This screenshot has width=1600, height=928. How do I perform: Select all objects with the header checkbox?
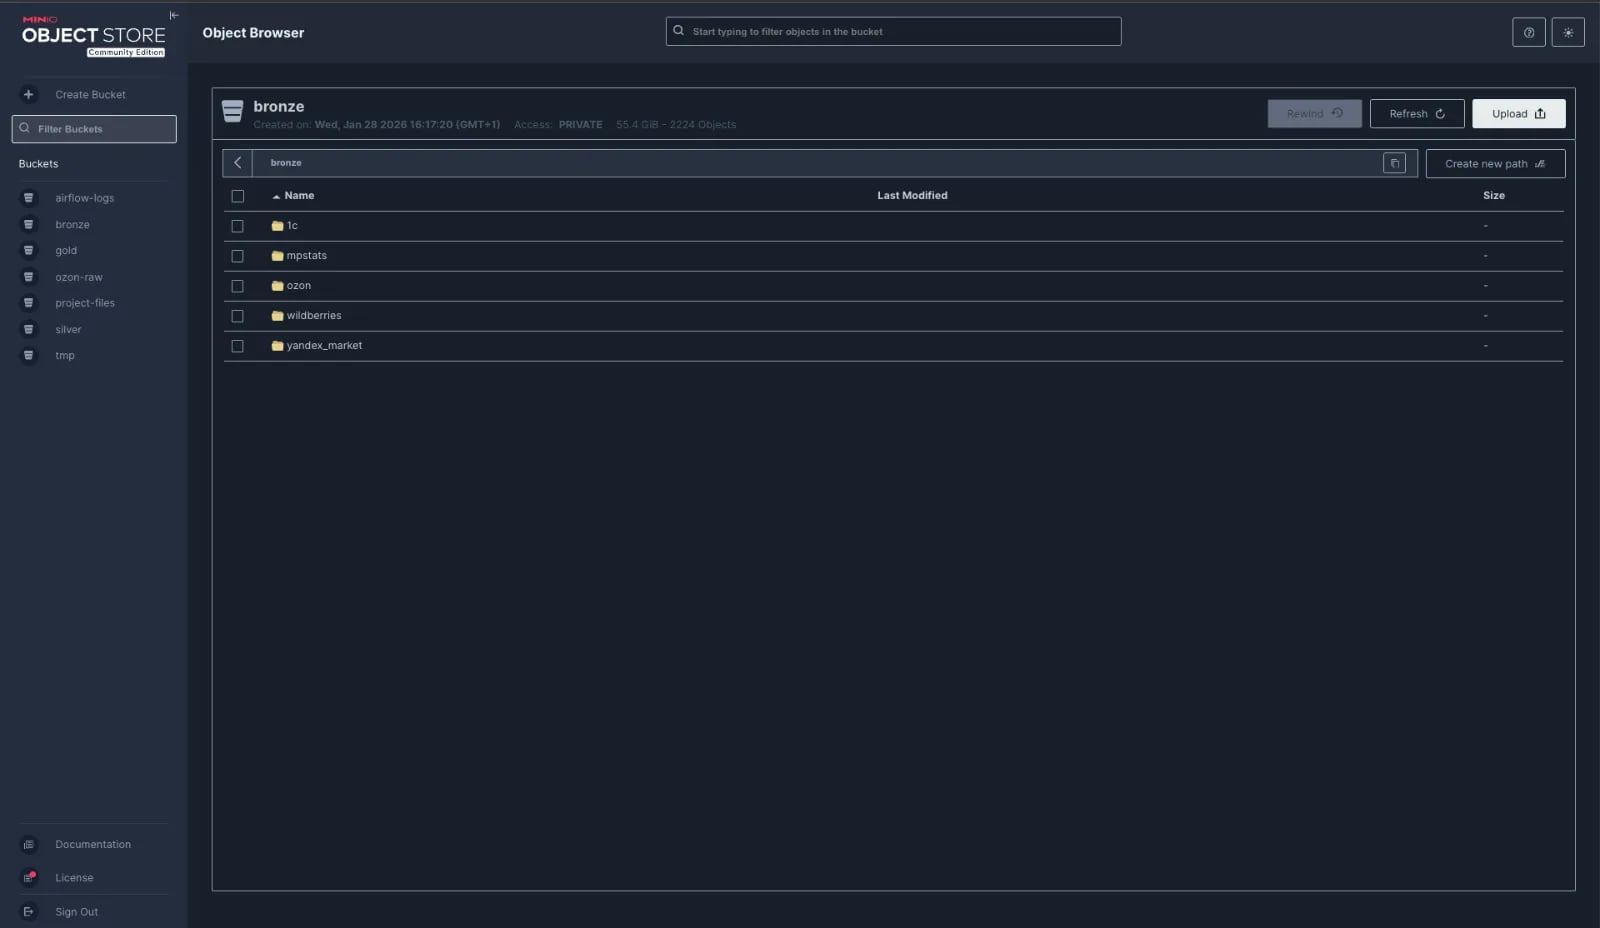click(x=238, y=196)
